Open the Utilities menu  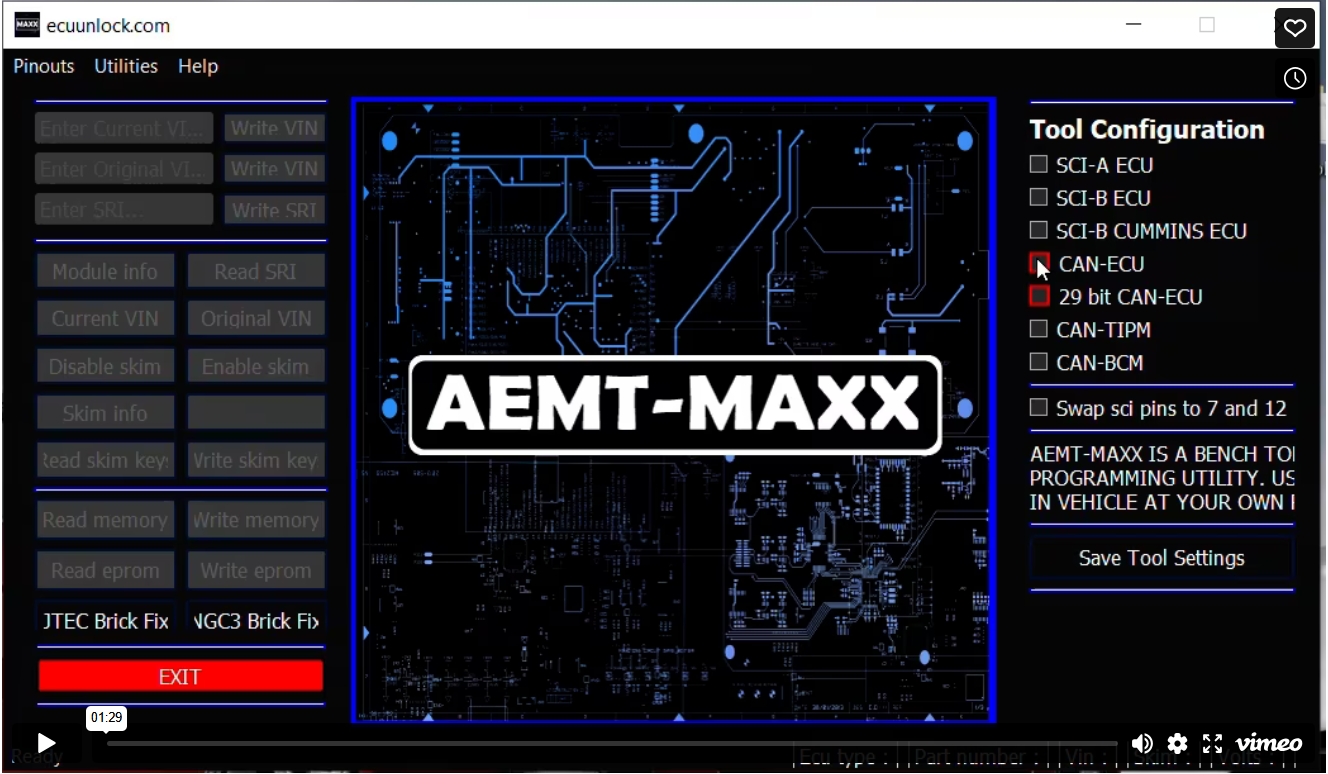(x=126, y=66)
